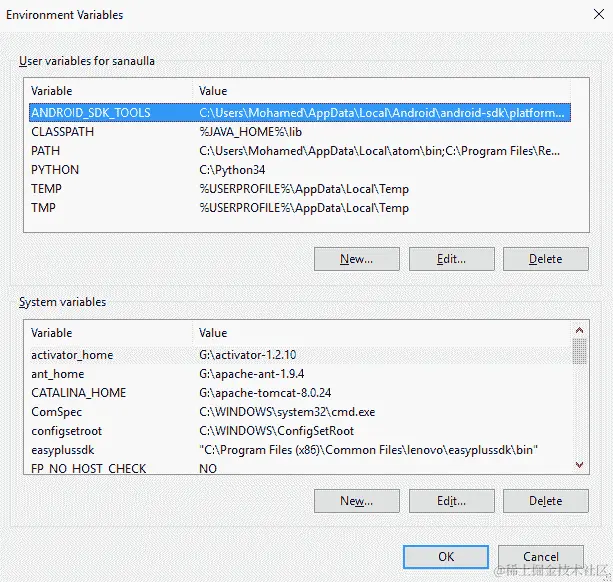Click the system variables scrollbar up arrow
The image size is (613, 582).
click(x=579, y=330)
